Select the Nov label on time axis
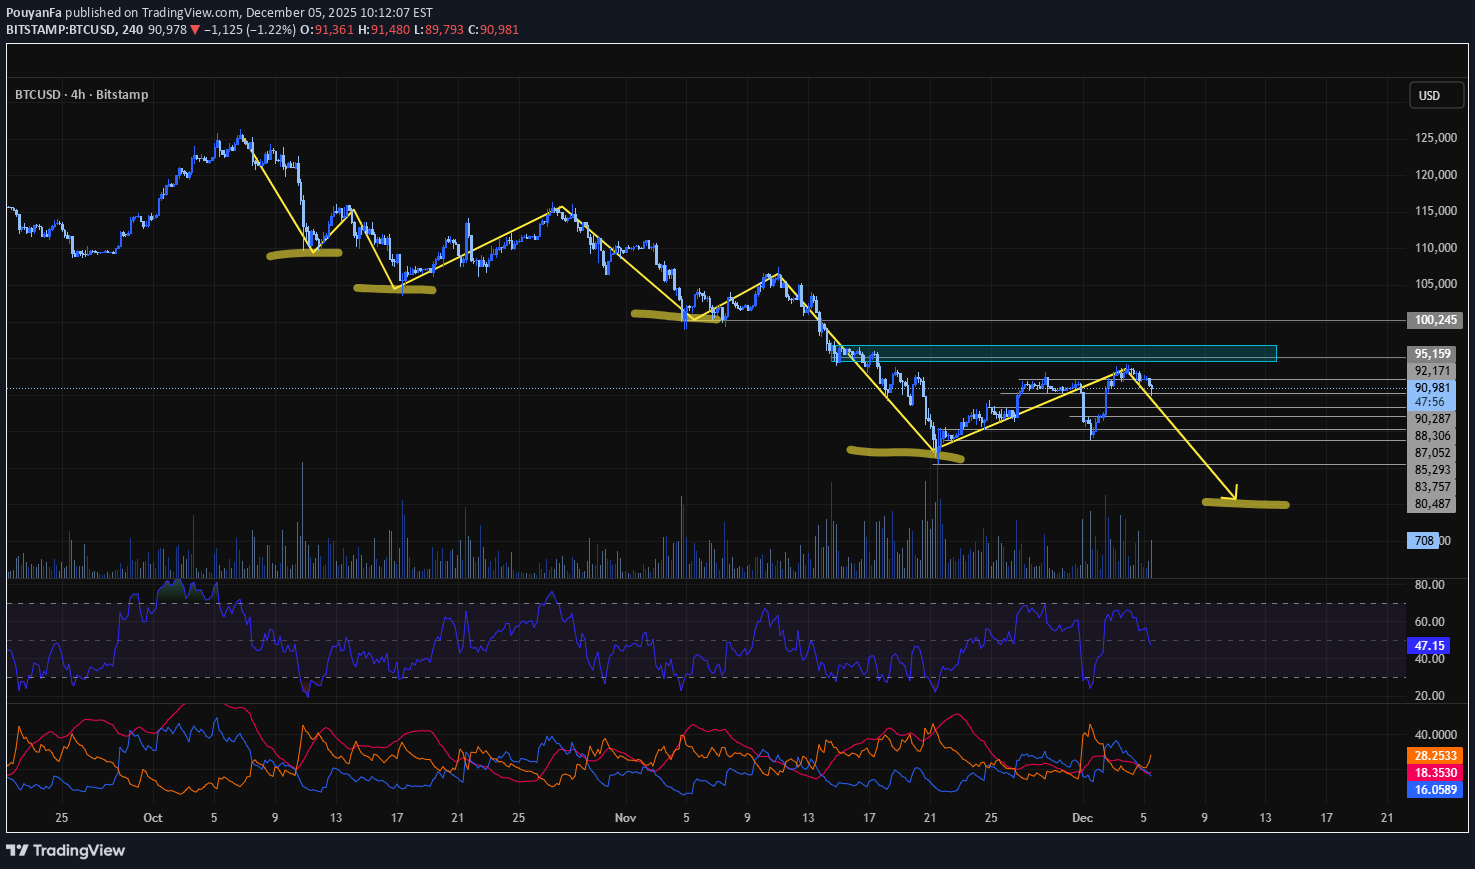Viewport: 1475px width, 869px height. [x=625, y=818]
